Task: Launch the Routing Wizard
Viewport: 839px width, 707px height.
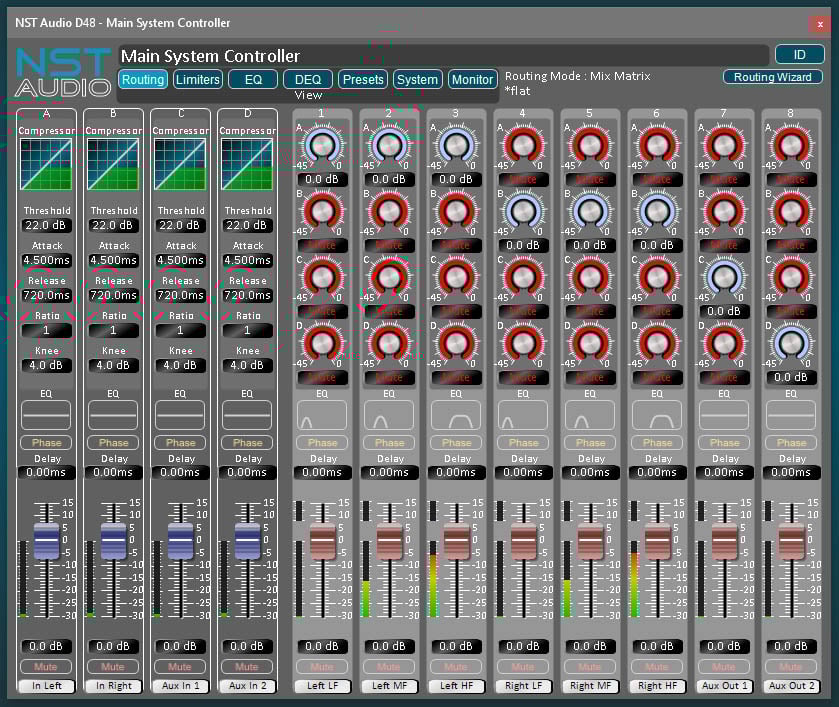Action: click(772, 76)
